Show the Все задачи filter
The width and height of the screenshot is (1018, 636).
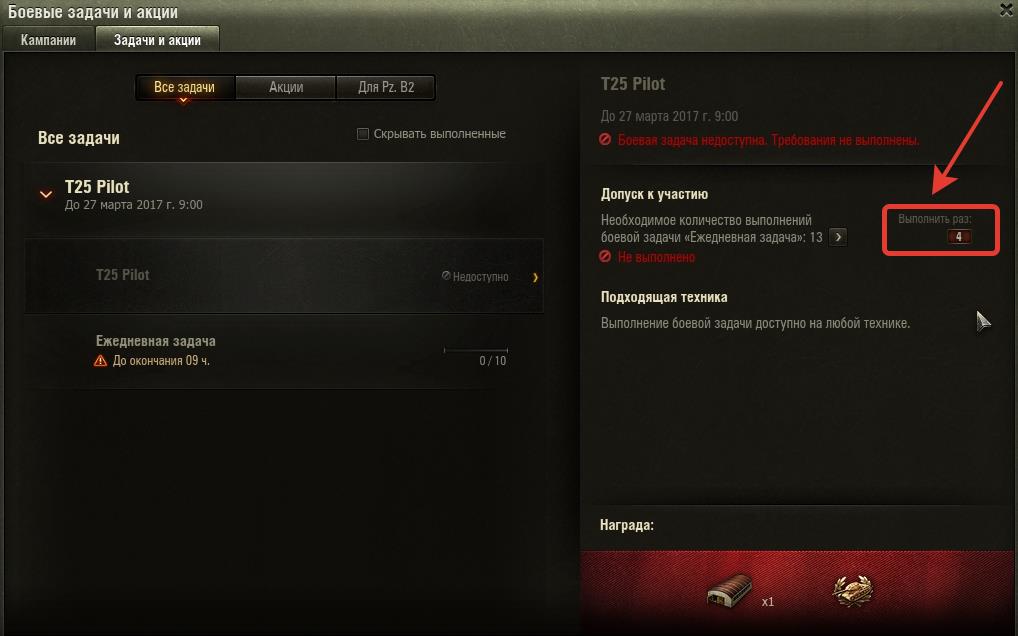click(184, 87)
